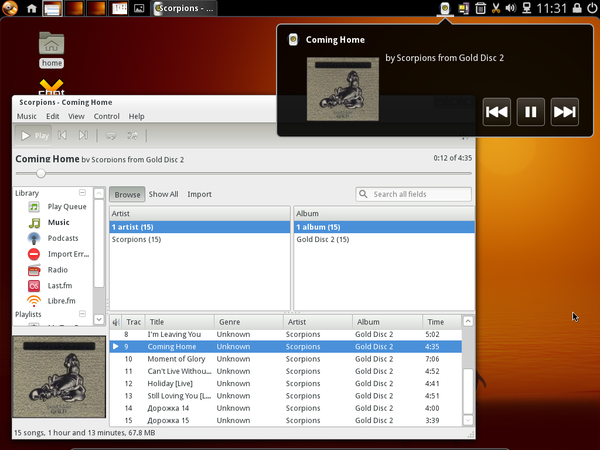Click Rhythmbox icon in popup header
The height and width of the screenshot is (450, 600).
pos(293,39)
